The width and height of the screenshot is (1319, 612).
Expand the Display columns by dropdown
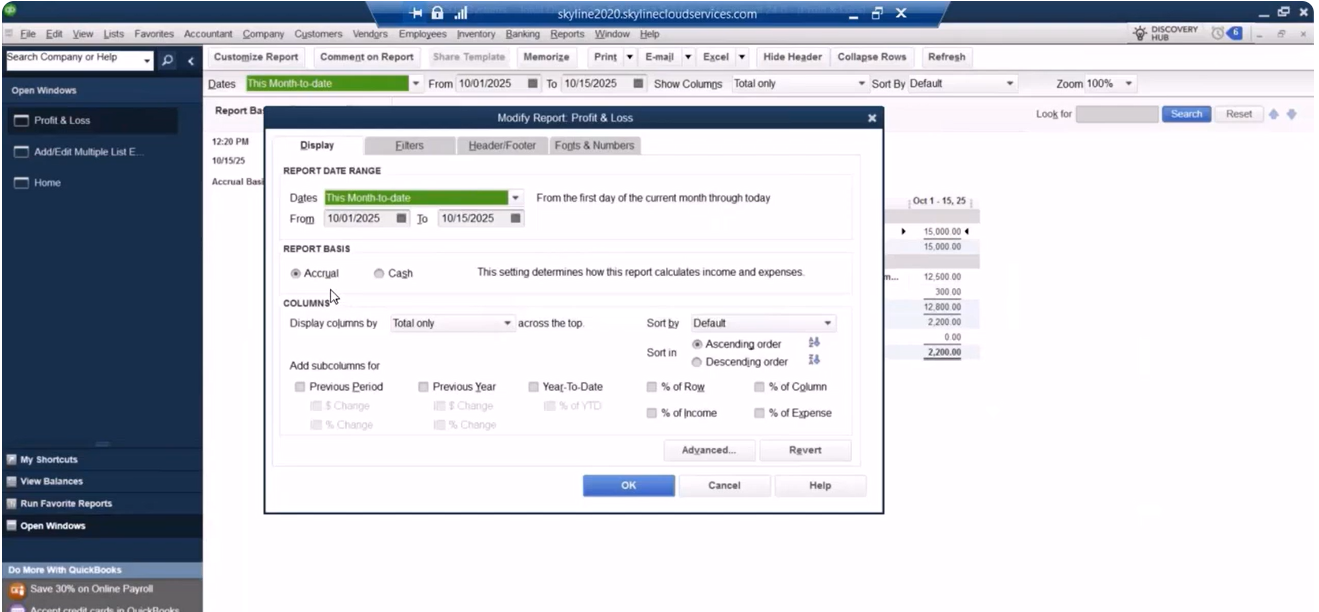[x=508, y=324]
